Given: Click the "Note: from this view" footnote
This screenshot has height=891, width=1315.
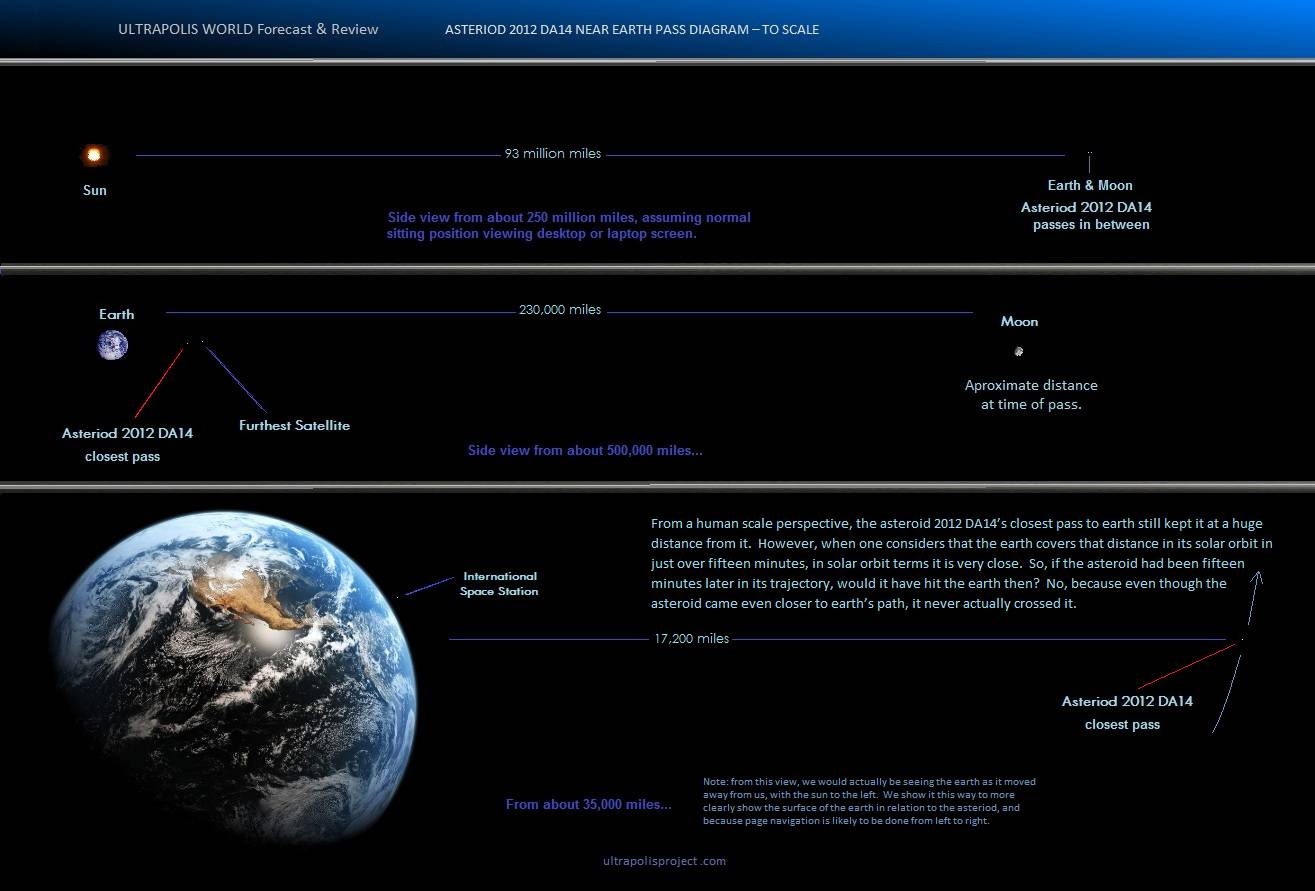Looking at the screenshot, I should 869,801.
